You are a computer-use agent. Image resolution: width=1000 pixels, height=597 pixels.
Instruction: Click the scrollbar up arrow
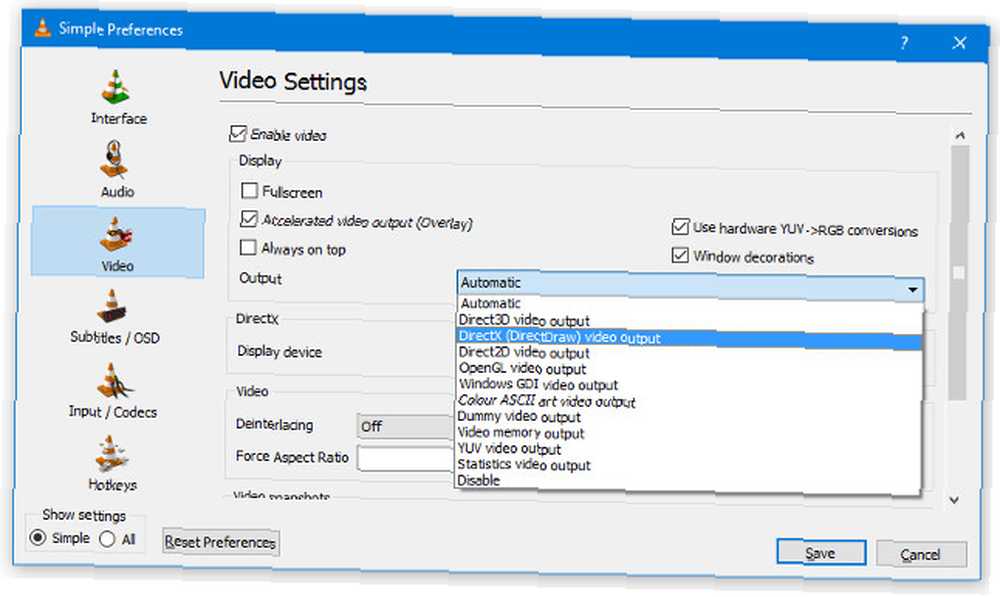[x=960, y=135]
